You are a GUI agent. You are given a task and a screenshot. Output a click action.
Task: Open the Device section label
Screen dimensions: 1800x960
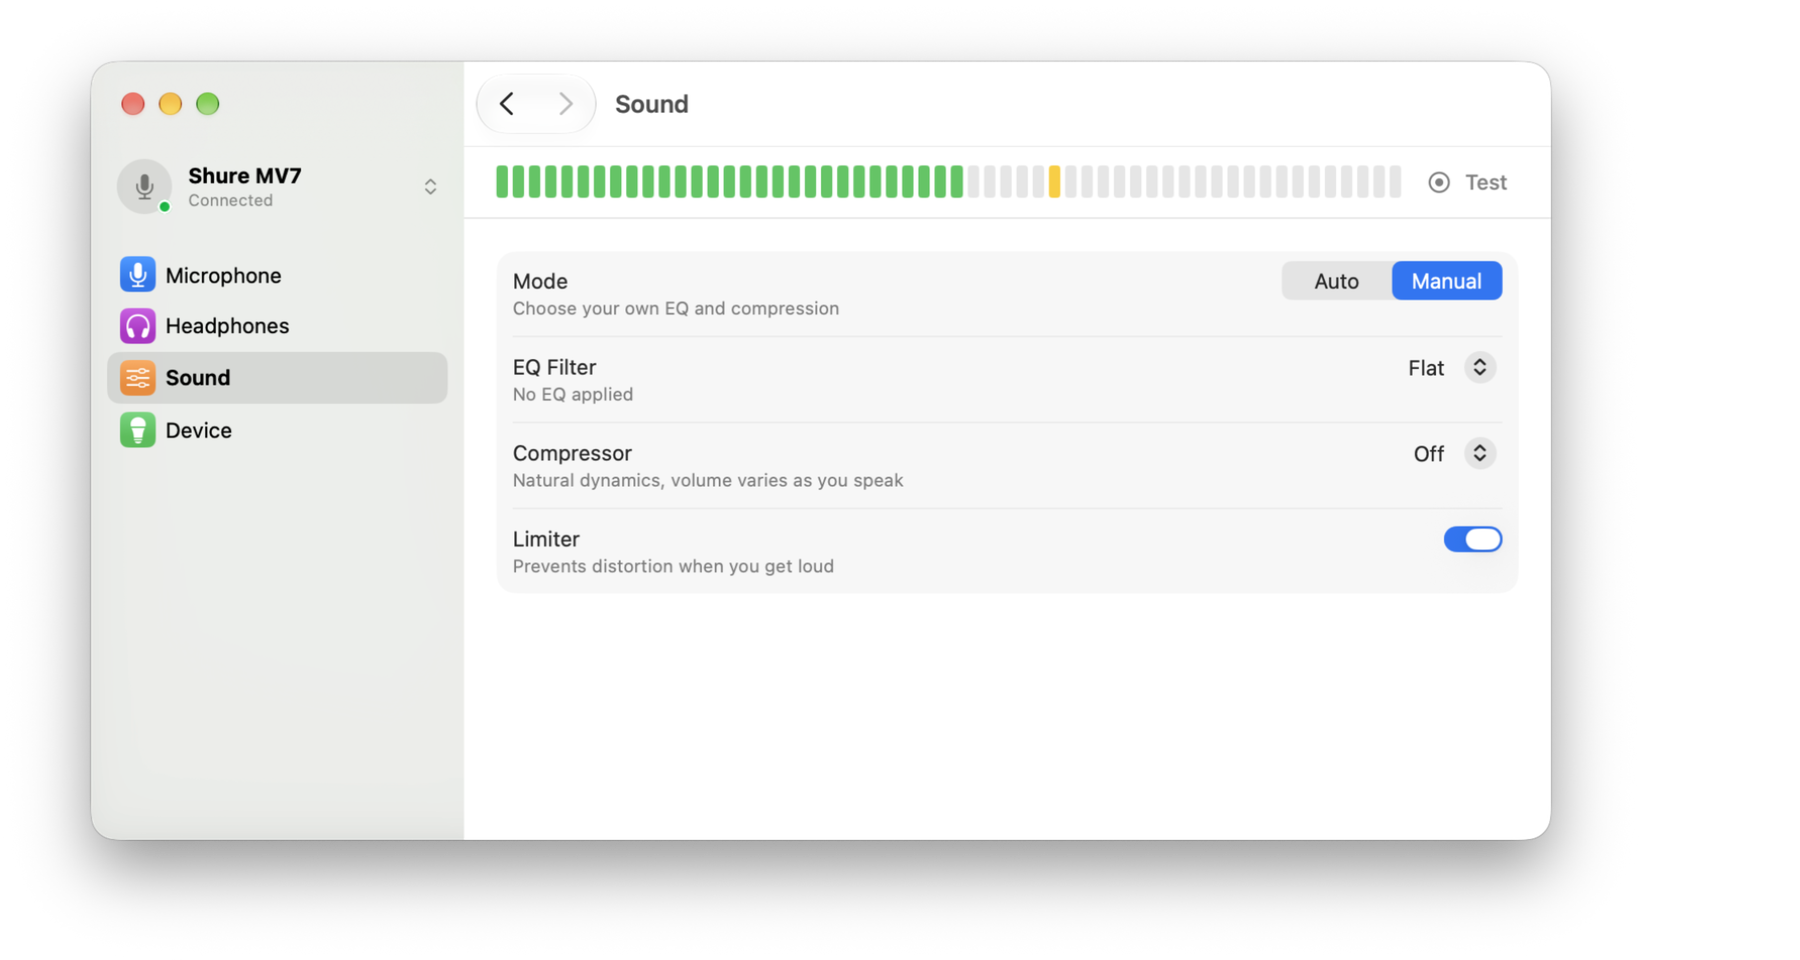point(199,430)
